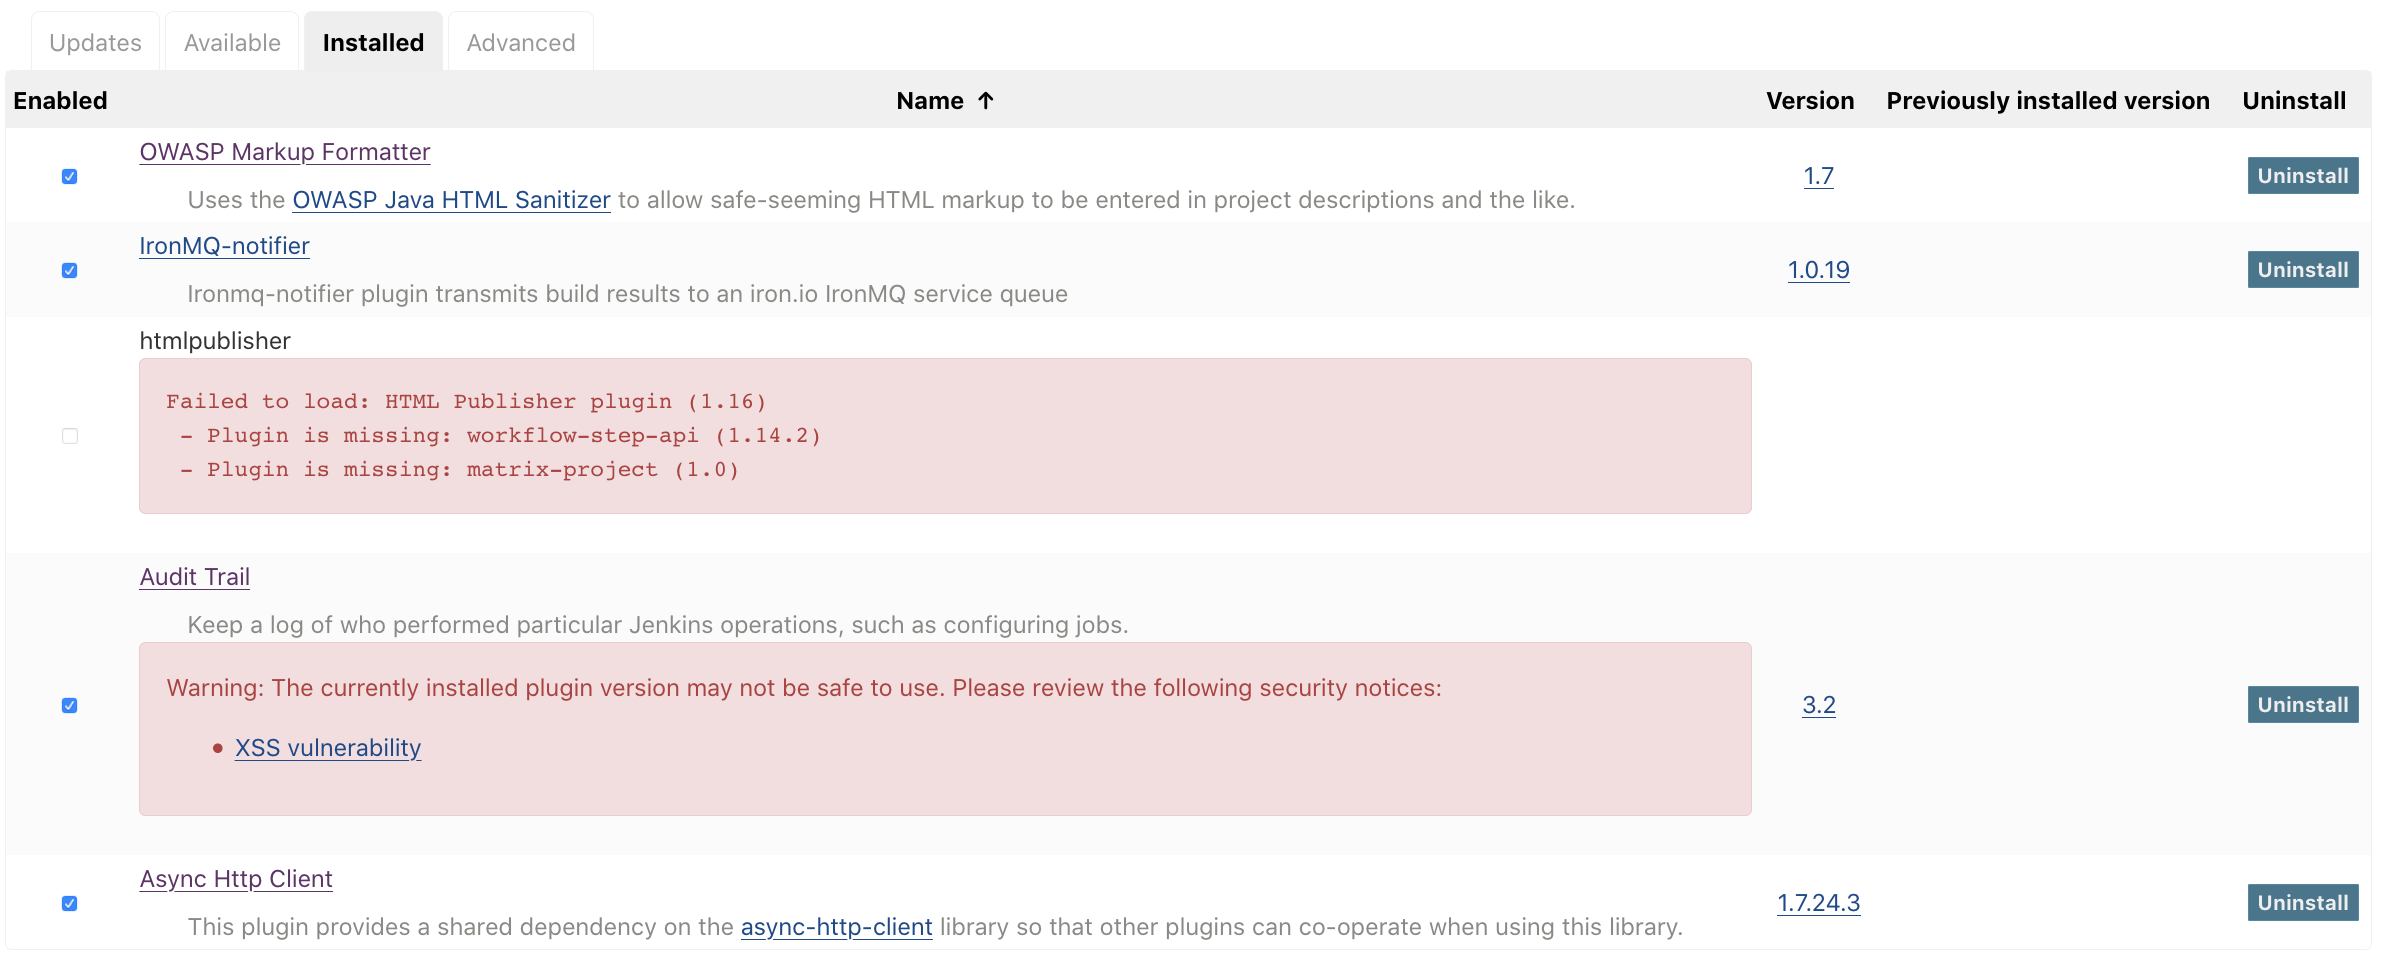
Task: Click the sort arrow next to Name
Action: click(x=986, y=100)
